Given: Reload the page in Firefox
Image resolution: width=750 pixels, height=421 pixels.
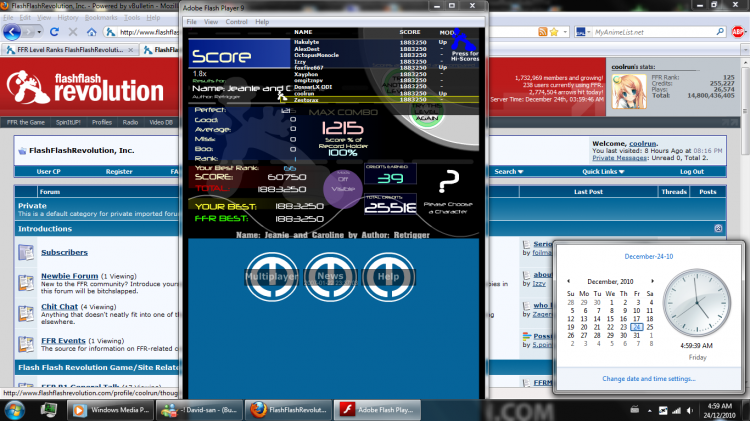Looking at the screenshot, I should tap(54, 32).
